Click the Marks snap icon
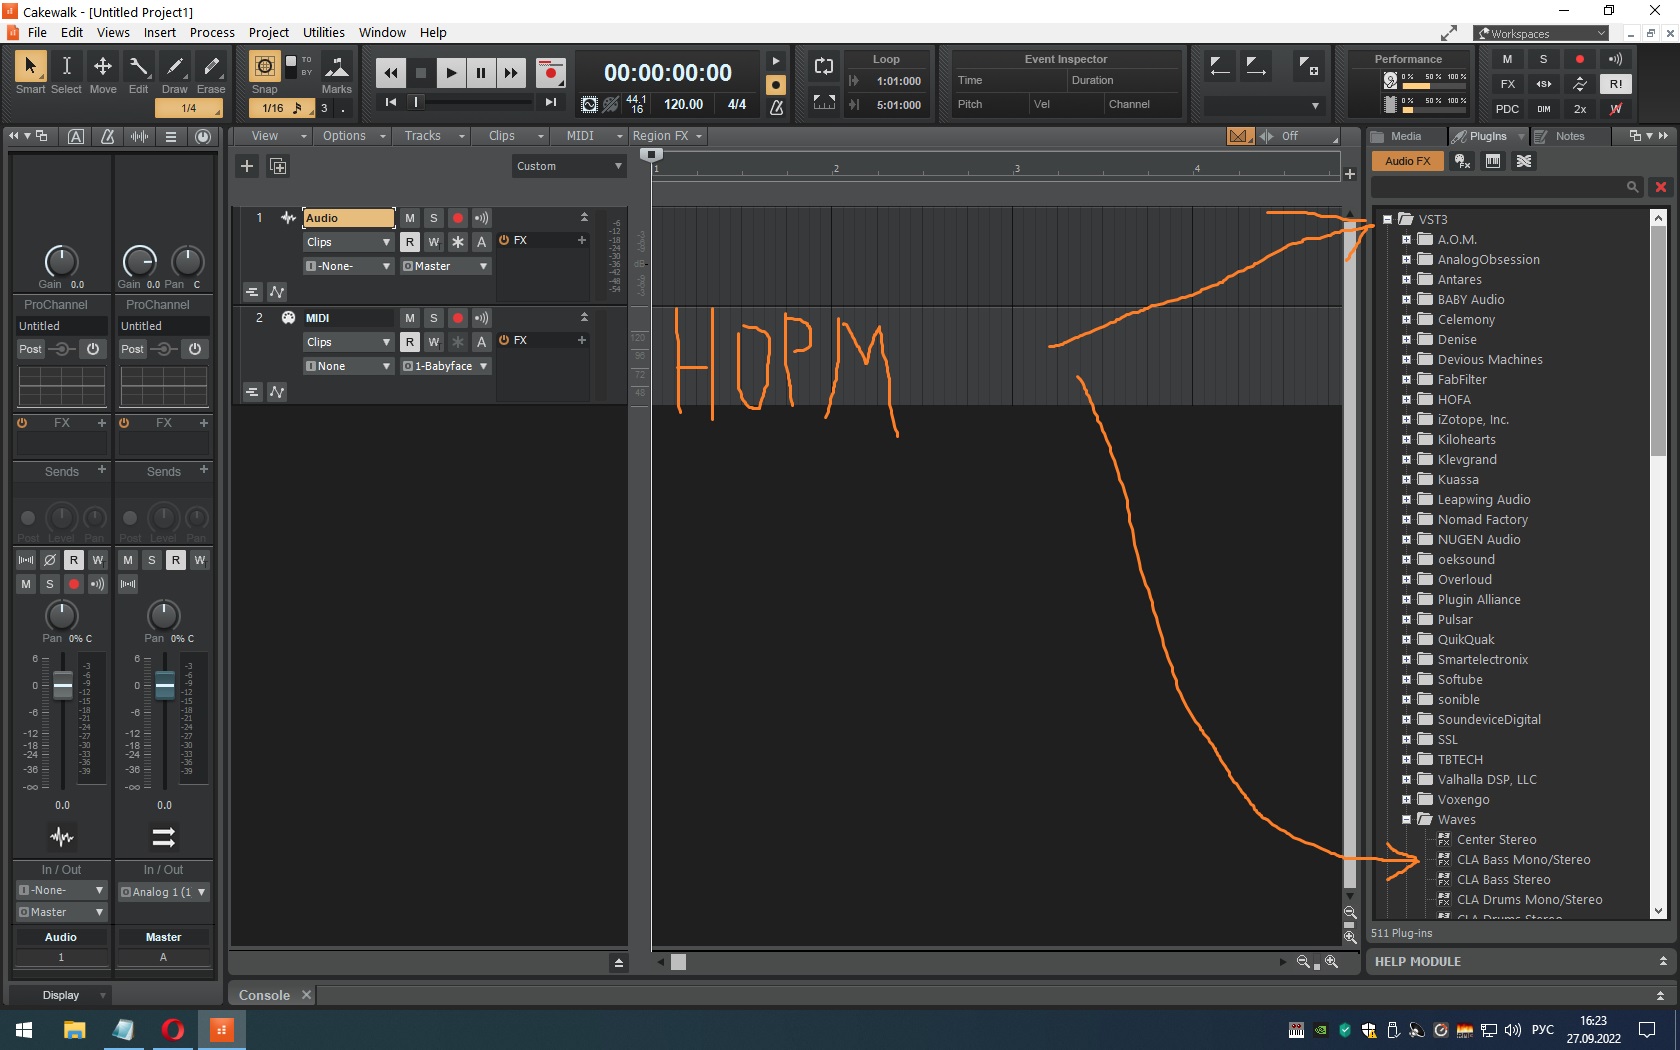The height and width of the screenshot is (1050, 1680). point(337,67)
